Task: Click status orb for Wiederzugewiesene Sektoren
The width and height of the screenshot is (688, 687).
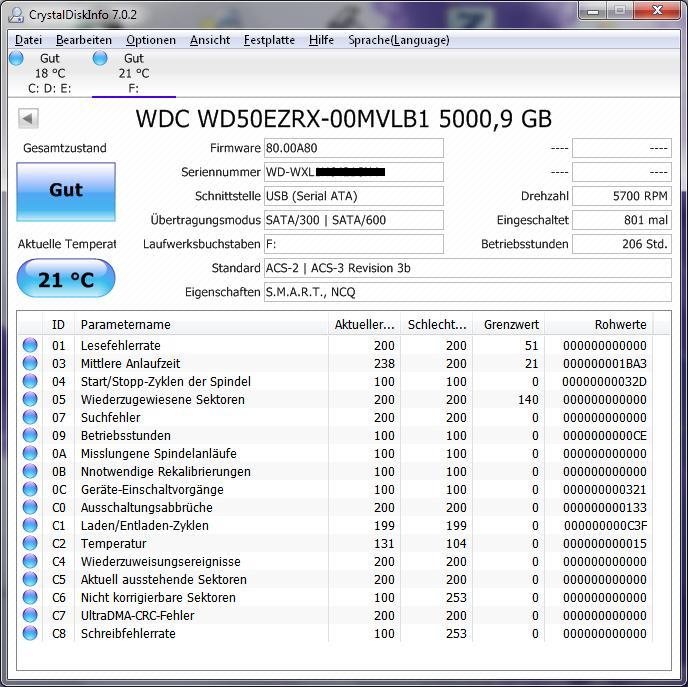Action: click(x=30, y=399)
